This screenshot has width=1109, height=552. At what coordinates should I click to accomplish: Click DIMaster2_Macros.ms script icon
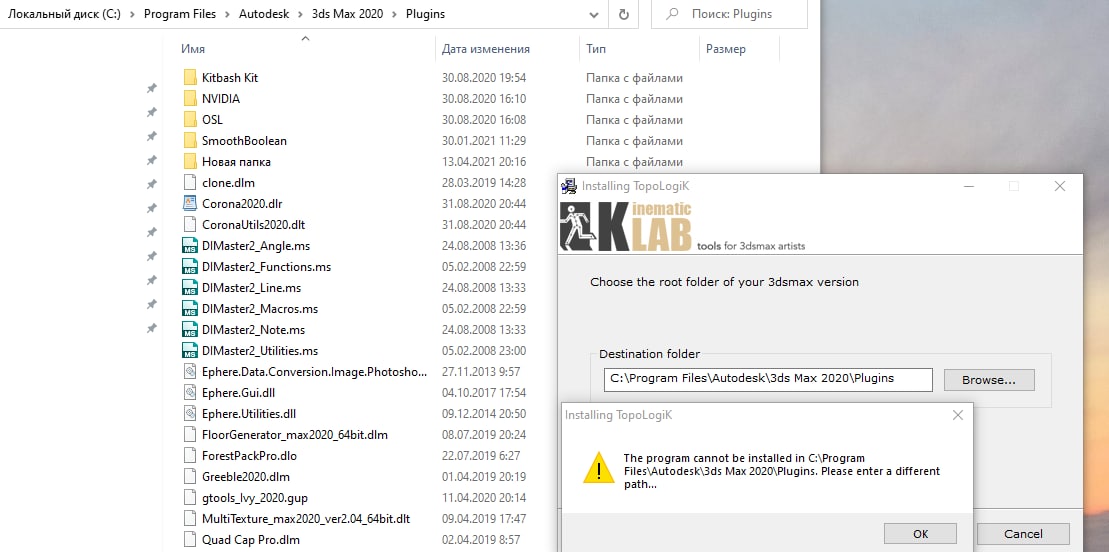click(190, 309)
